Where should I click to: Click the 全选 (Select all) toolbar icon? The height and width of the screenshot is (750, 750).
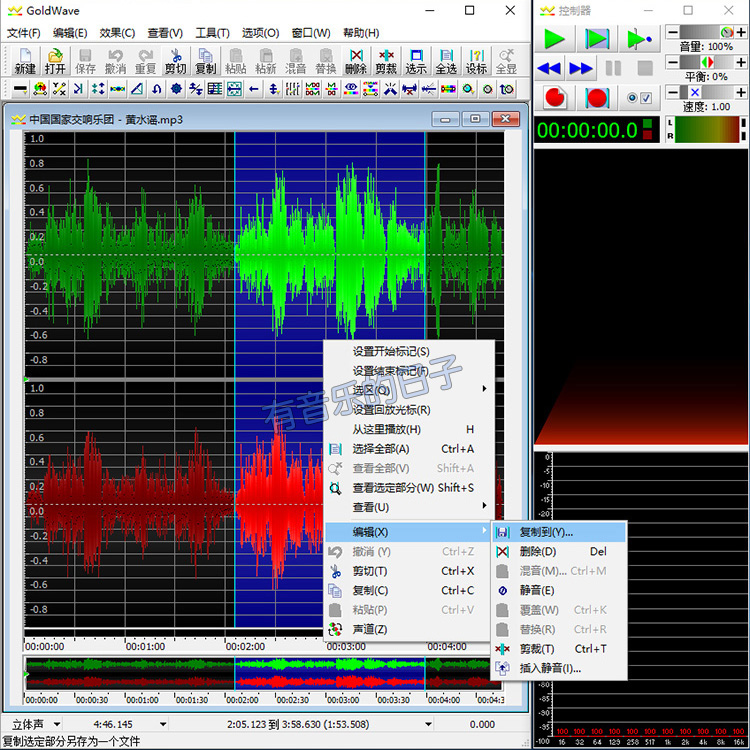pyautogui.click(x=446, y=61)
